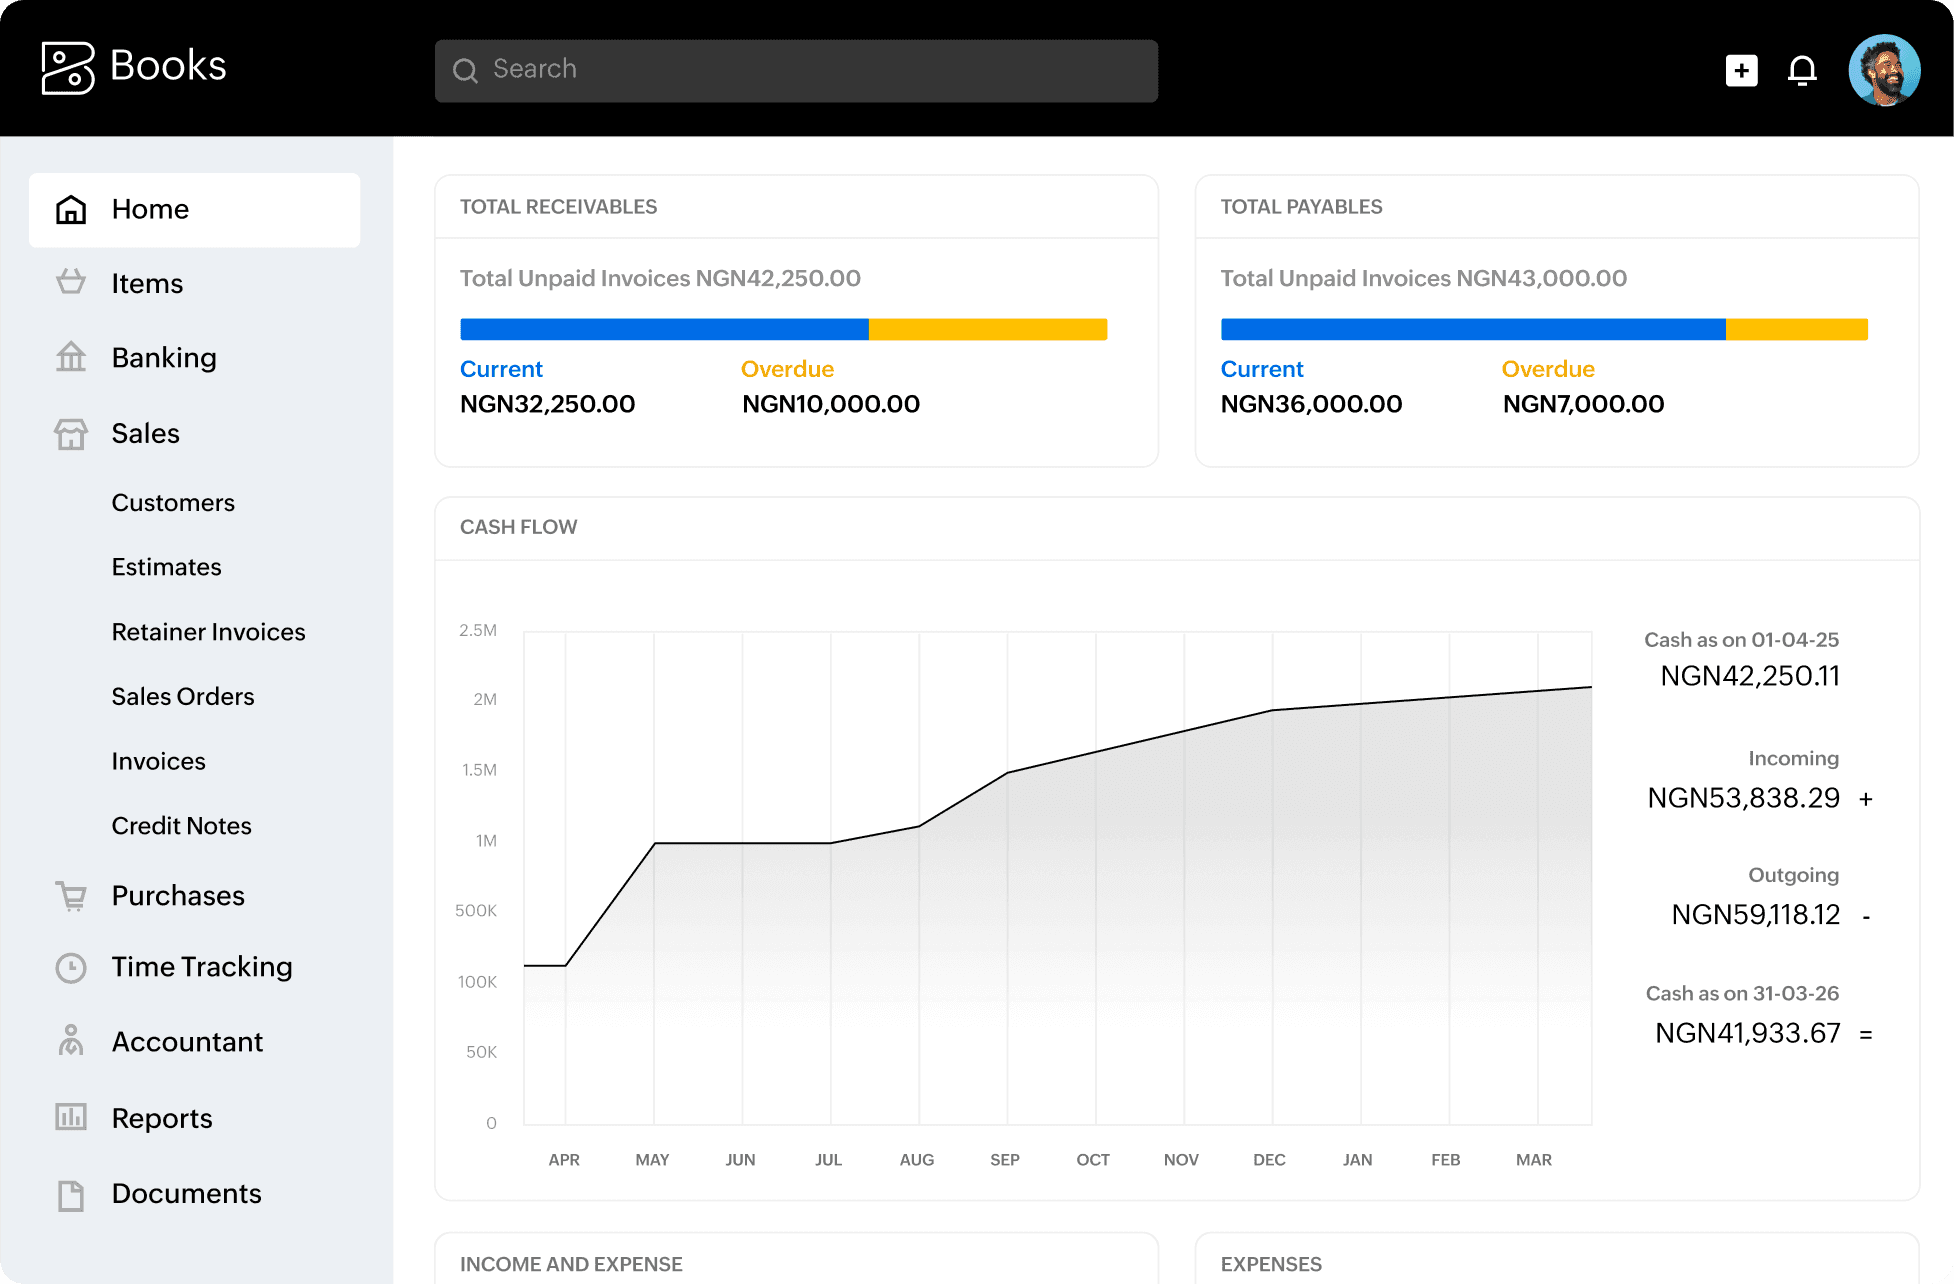Open the Reports section label
The width and height of the screenshot is (1954, 1284).
162,1118
